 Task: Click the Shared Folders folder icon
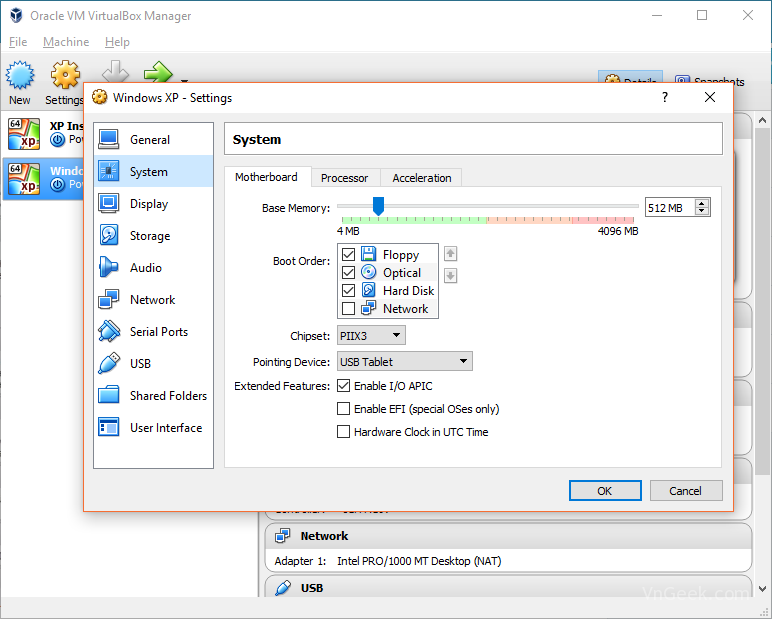click(108, 395)
